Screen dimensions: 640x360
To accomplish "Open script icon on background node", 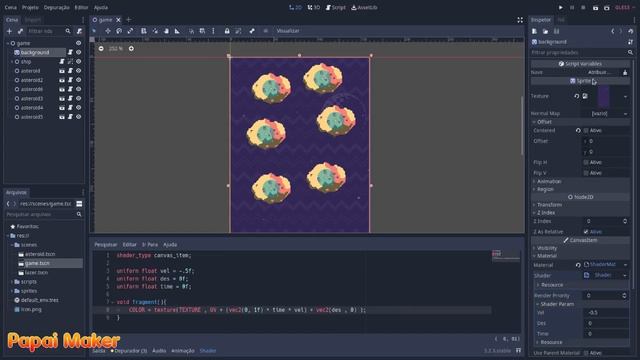I will 70,52.
